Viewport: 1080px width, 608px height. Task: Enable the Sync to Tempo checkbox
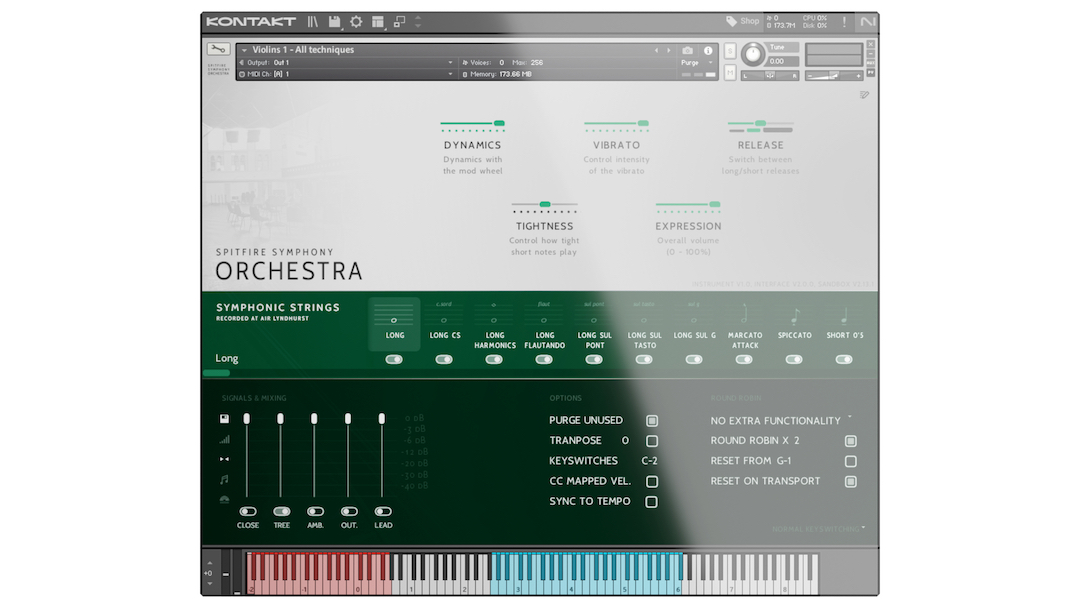pos(652,502)
